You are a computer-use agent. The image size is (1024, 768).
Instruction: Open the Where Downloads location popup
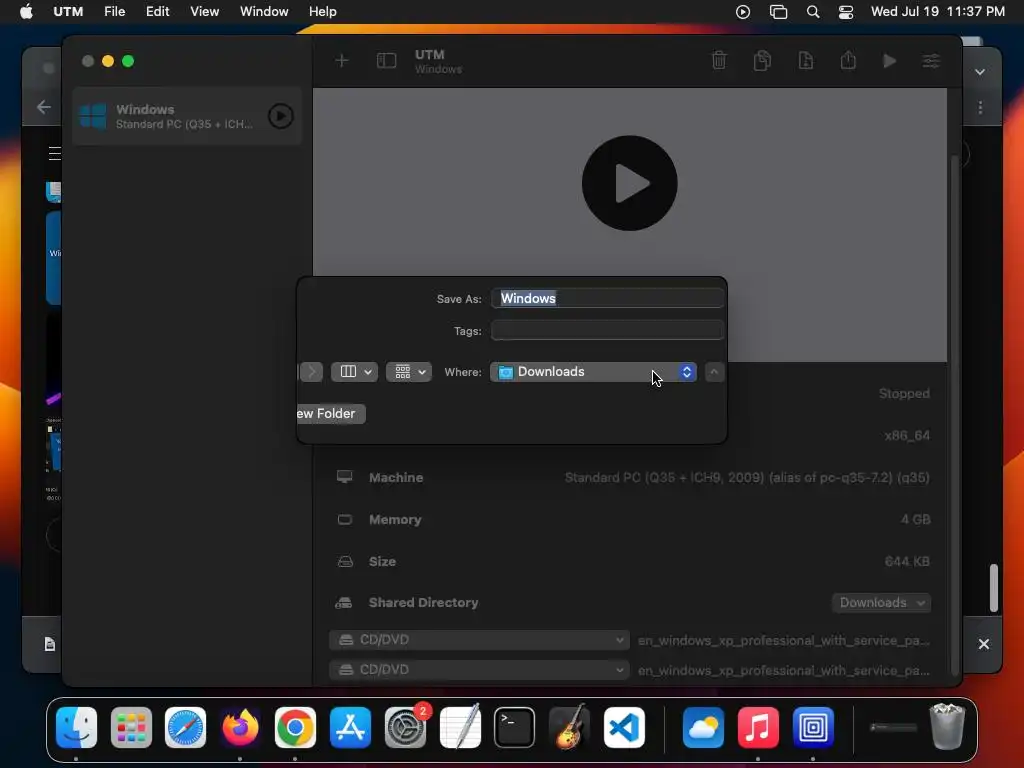coord(594,372)
